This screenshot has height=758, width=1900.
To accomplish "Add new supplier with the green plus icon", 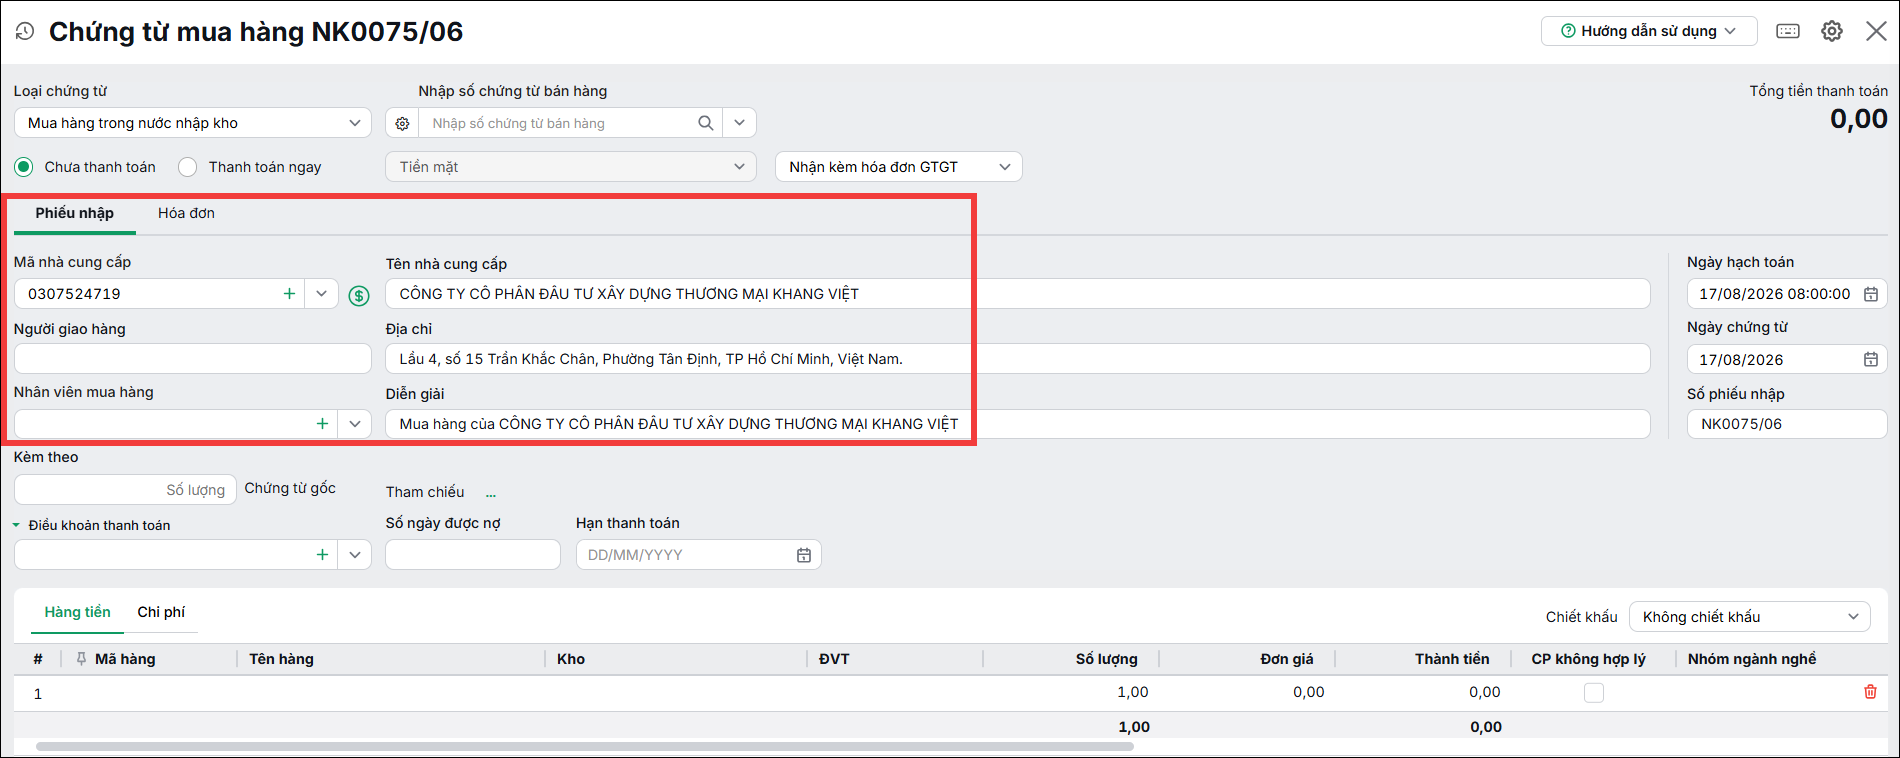I will pos(289,294).
